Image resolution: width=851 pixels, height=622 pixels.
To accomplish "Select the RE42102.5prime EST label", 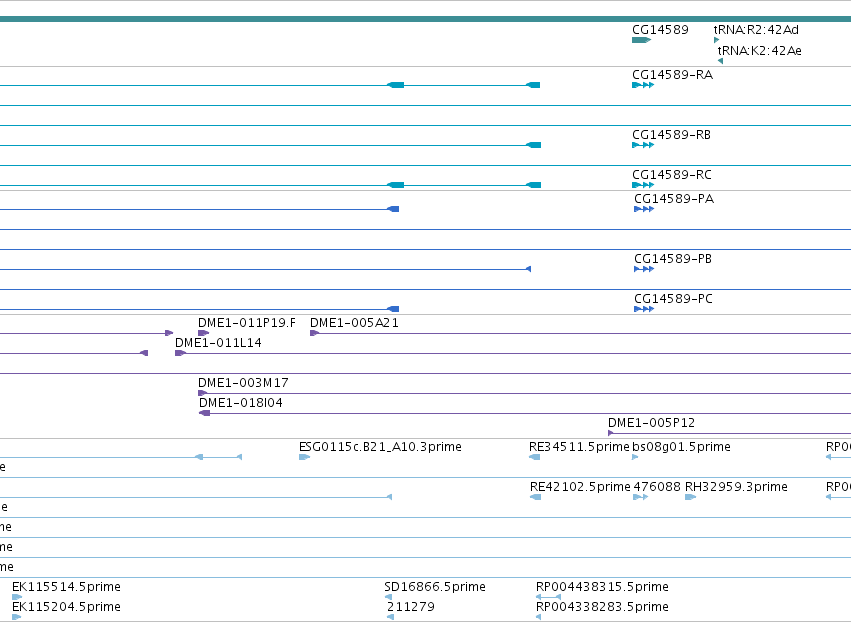I will 580,487.
